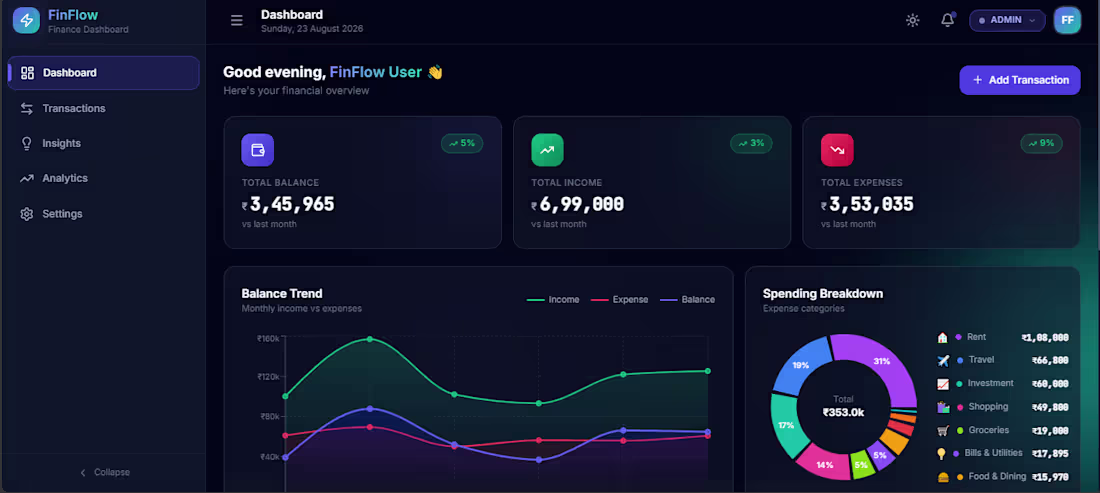Toggle the Expense series in chart legend
Image resolution: width=1100 pixels, height=493 pixels.
point(619,299)
